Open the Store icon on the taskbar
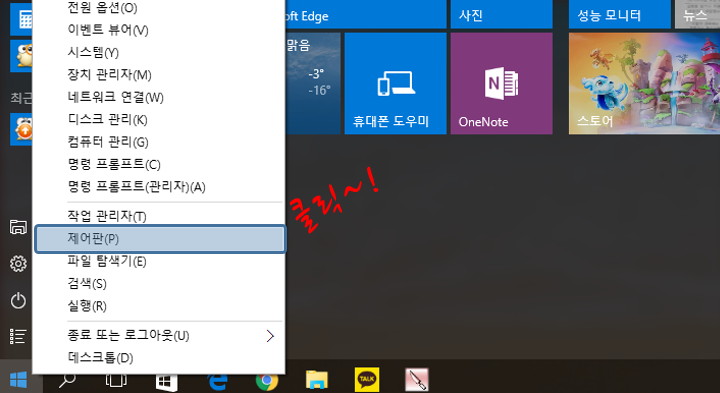This screenshot has width=720, height=393. tap(166, 381)
